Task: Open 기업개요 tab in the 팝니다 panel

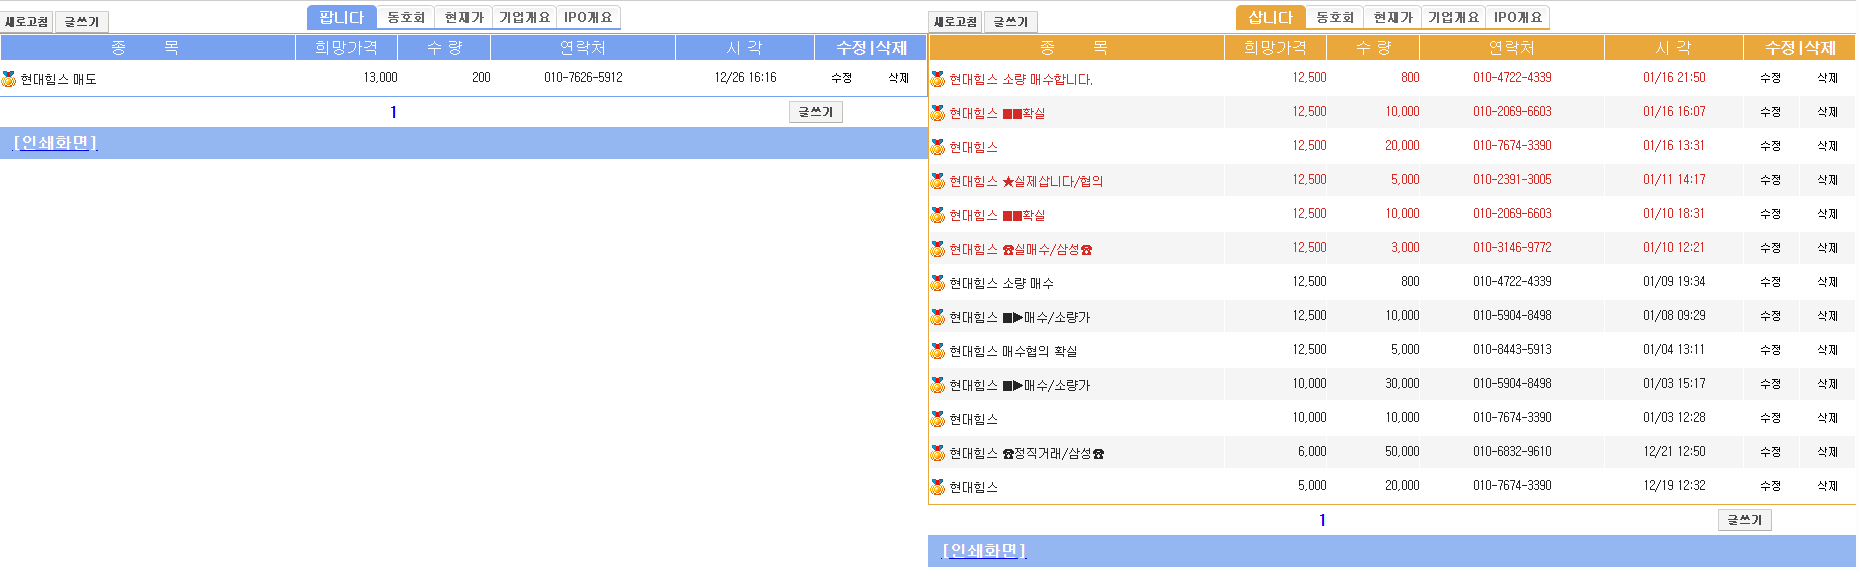Action: coord(525,17)
